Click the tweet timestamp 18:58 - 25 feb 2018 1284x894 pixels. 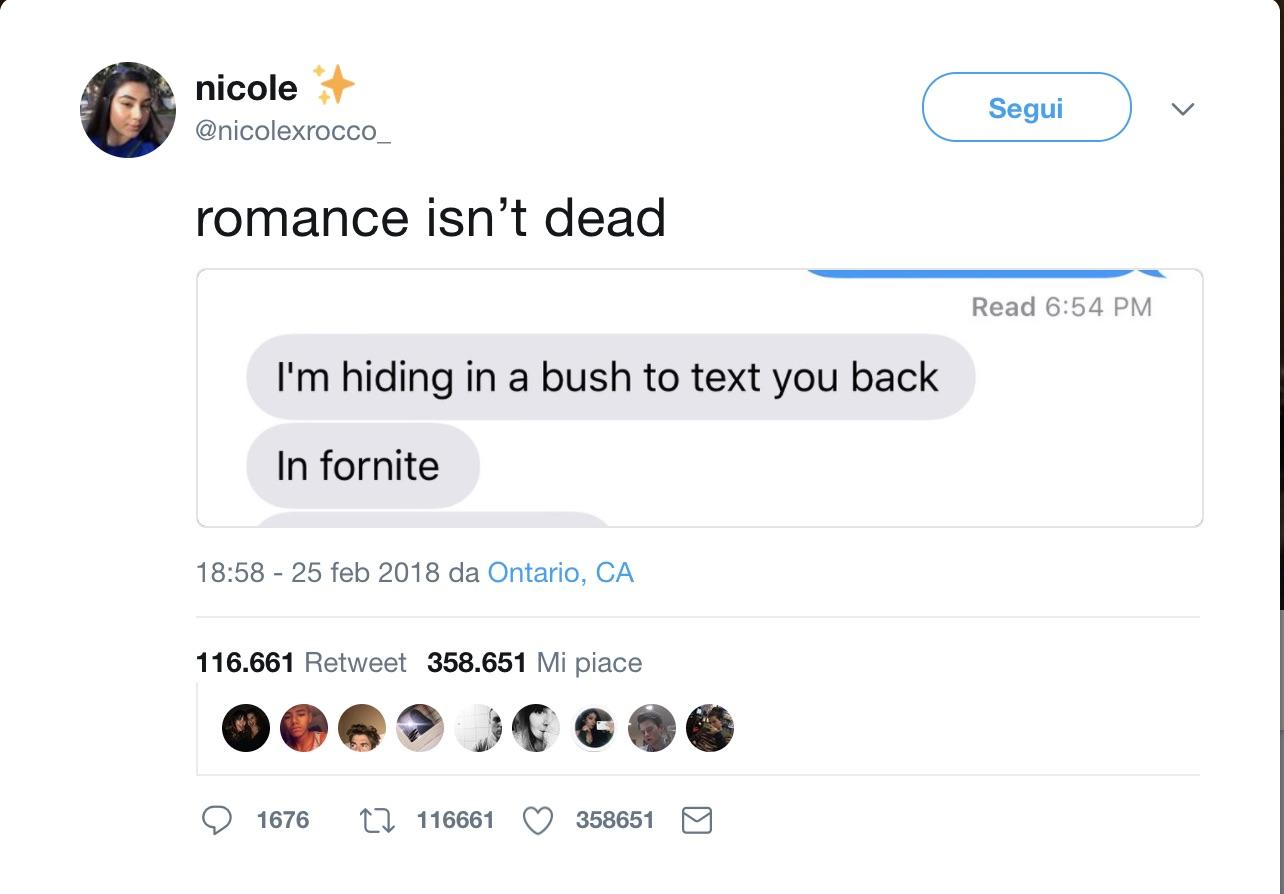(318, 573)
